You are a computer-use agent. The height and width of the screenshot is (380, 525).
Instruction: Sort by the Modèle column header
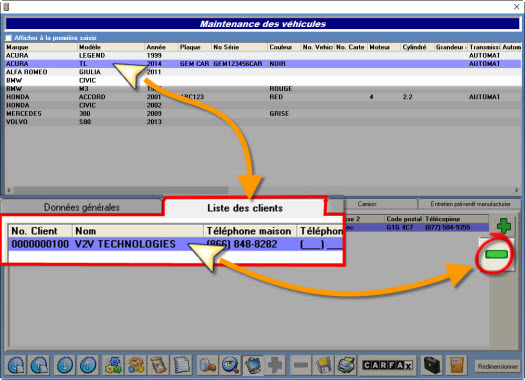click(111, 47)
